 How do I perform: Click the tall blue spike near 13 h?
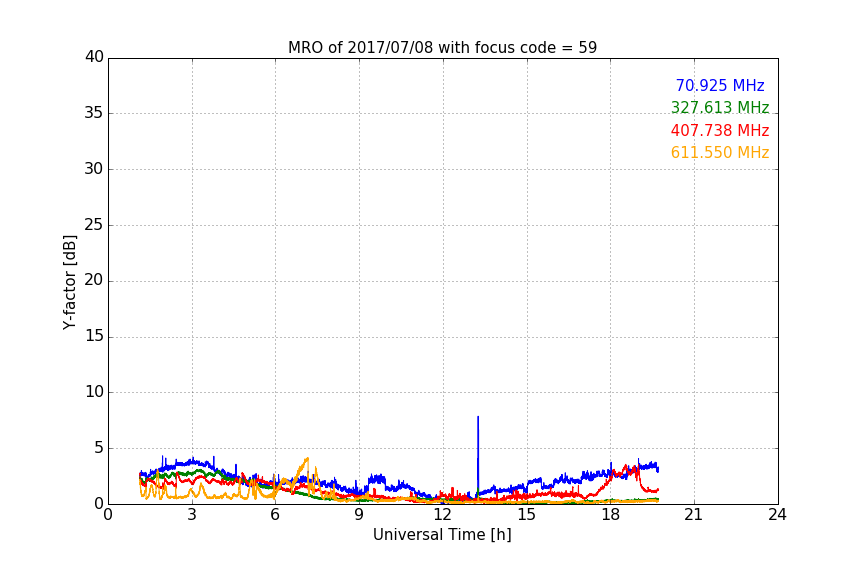coord(478,455)
